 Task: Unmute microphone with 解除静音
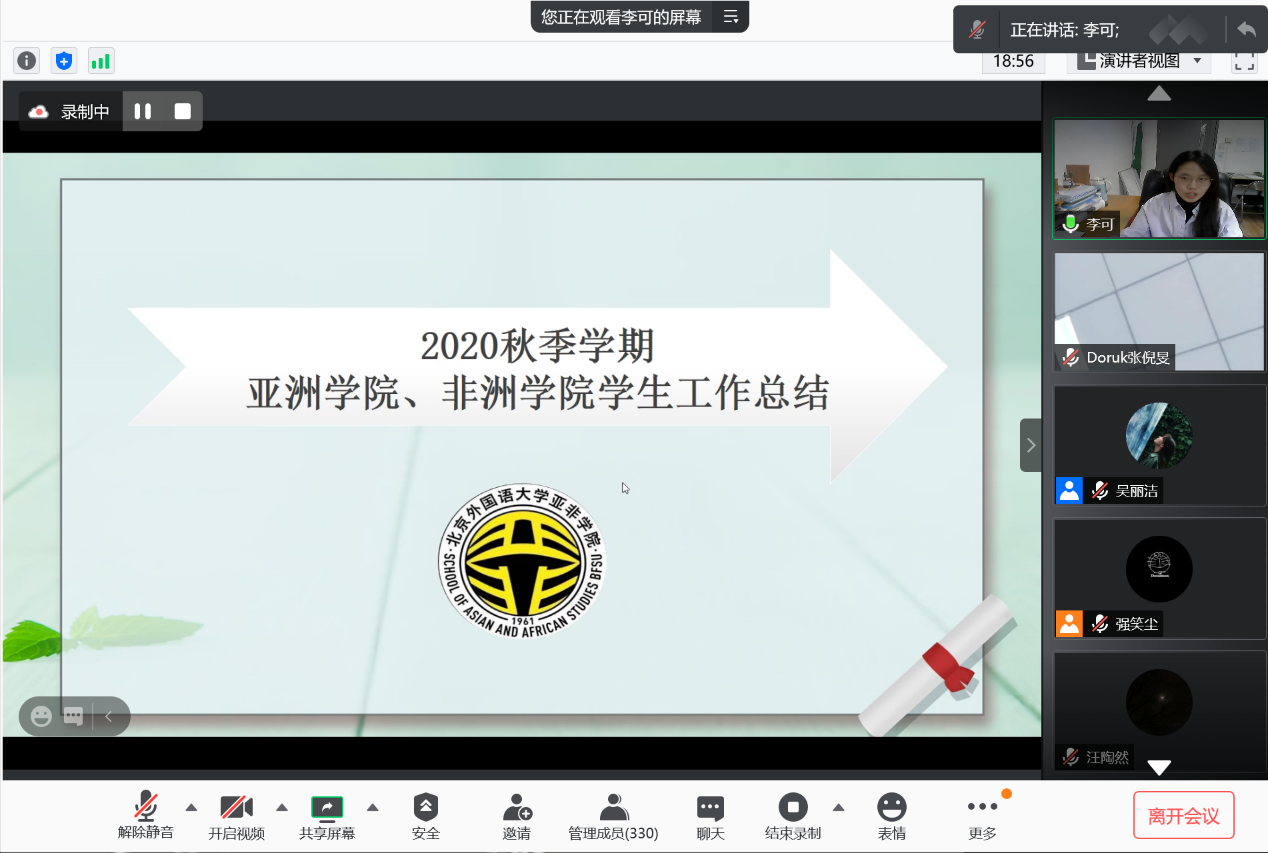146,815
